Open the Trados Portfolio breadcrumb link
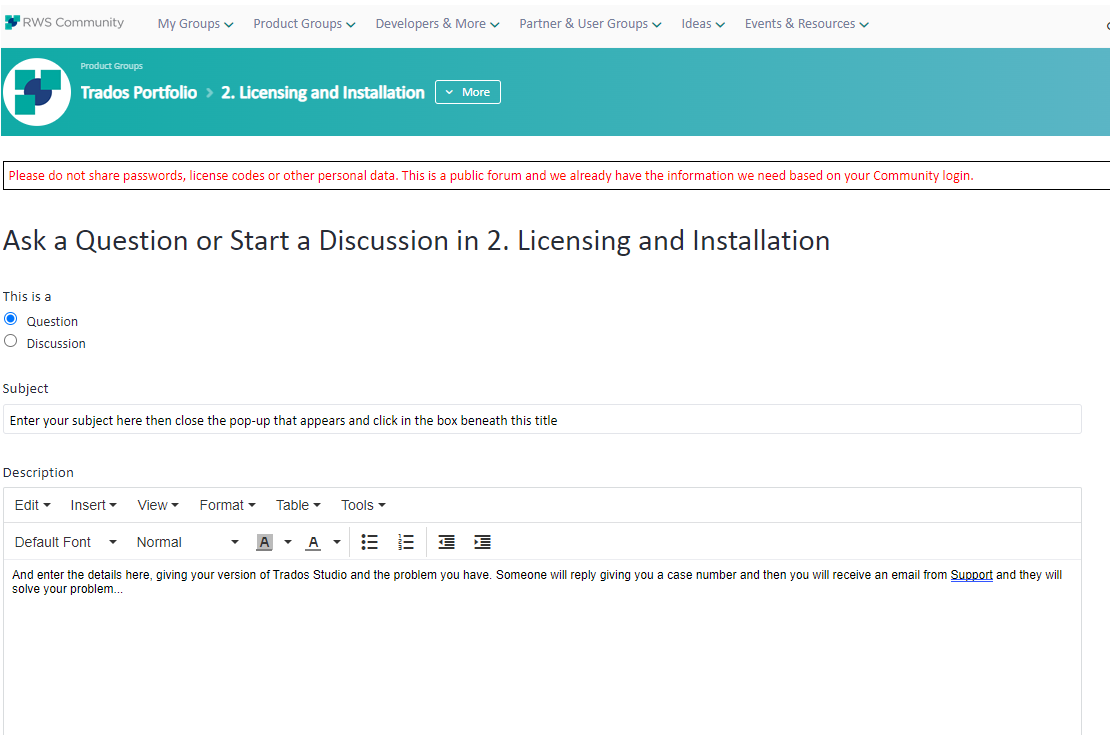 click(139, 92)
